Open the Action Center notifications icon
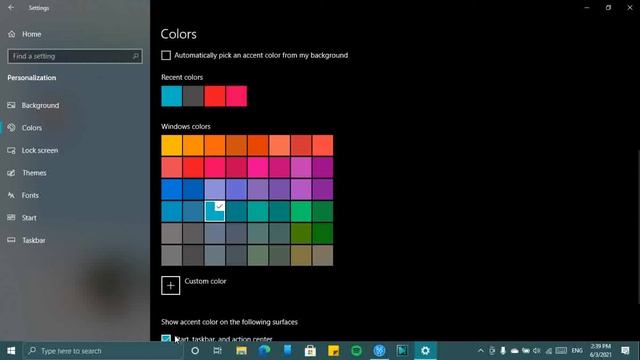The height and width of the screenshot is (360, 640). tap(625, 351)
